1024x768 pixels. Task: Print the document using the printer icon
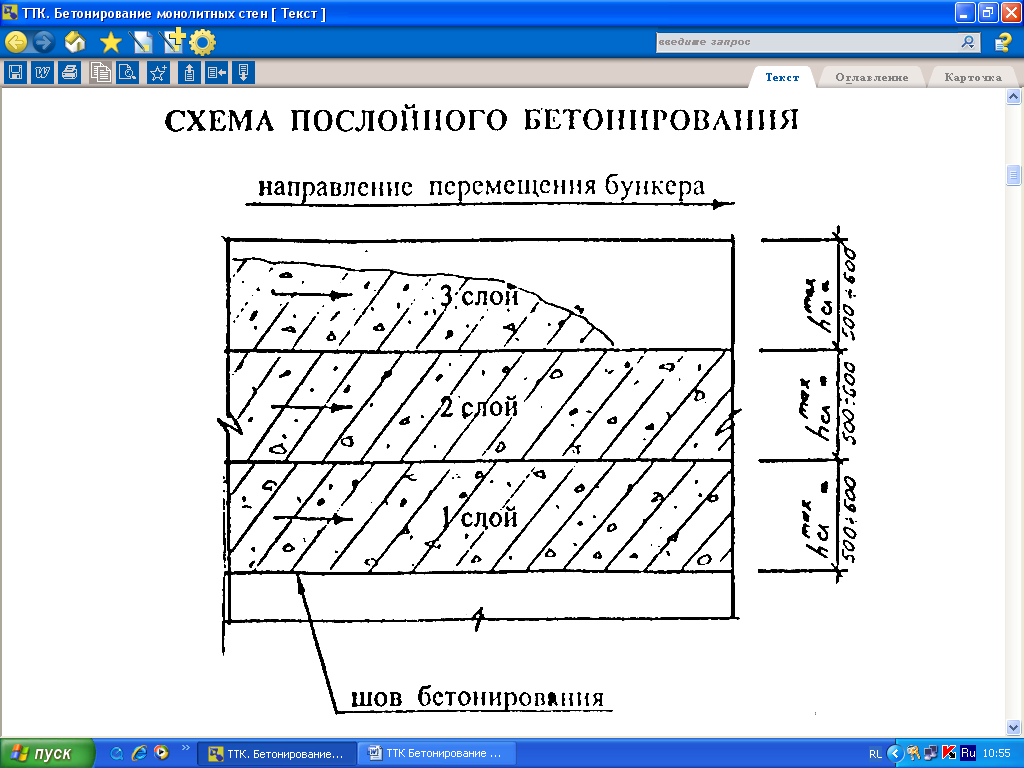(69, 72)
